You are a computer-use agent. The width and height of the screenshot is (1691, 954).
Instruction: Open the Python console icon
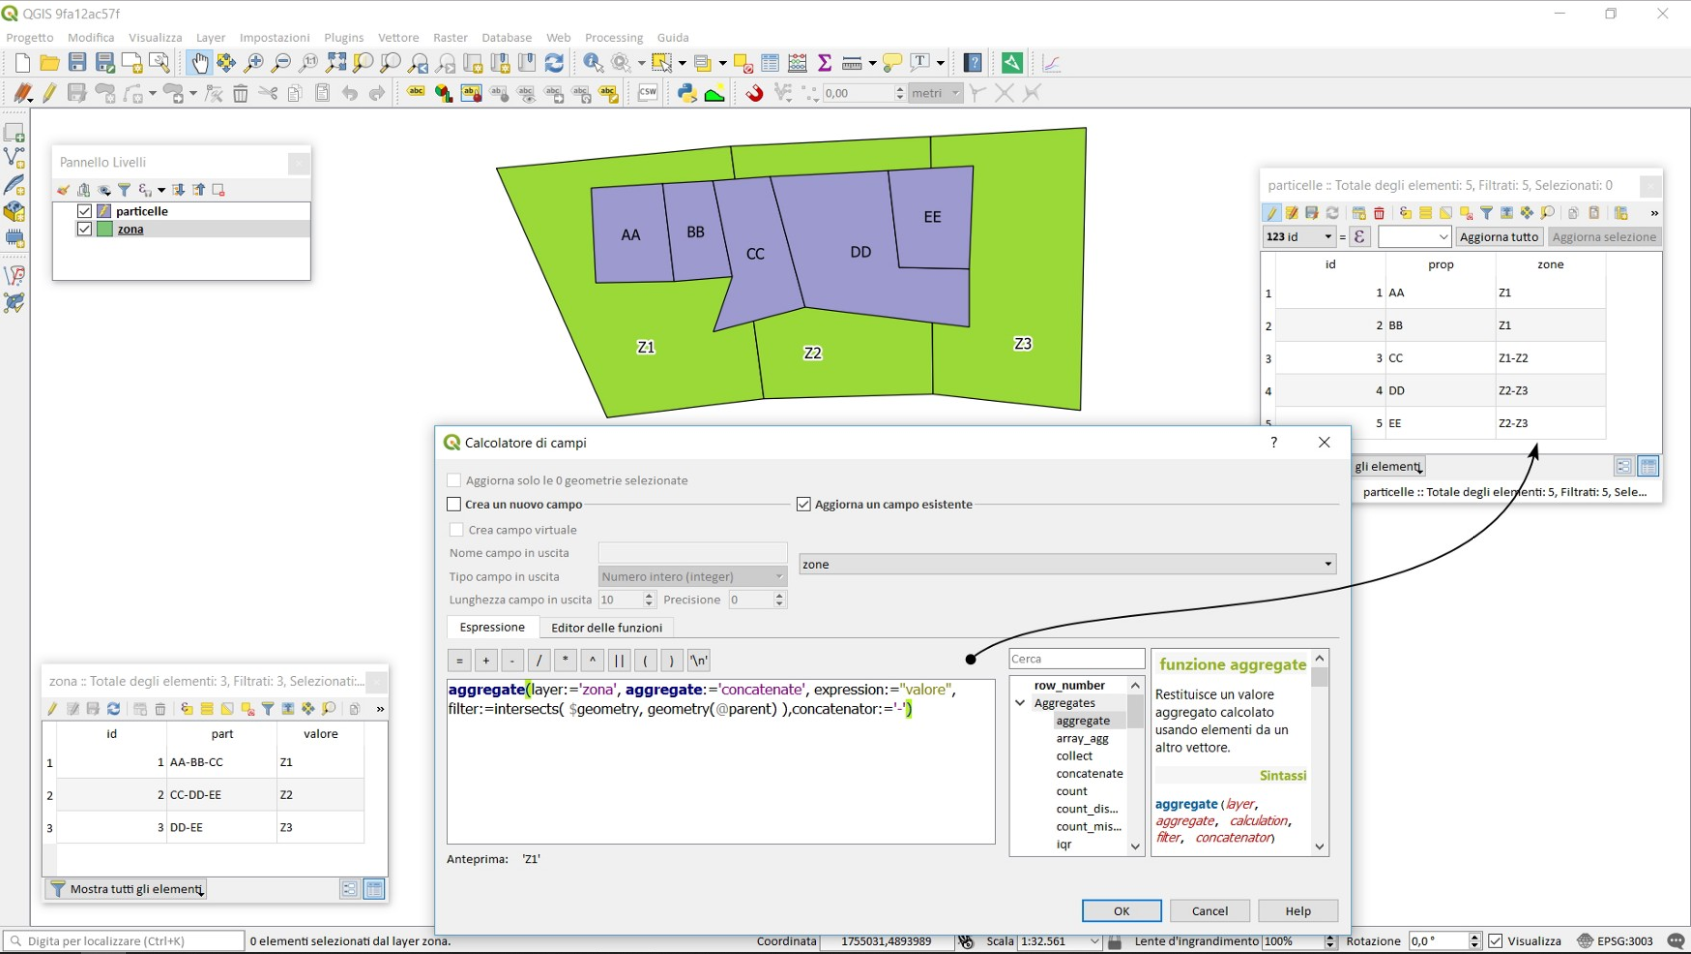pyautogui.click(x=687, y=93)
